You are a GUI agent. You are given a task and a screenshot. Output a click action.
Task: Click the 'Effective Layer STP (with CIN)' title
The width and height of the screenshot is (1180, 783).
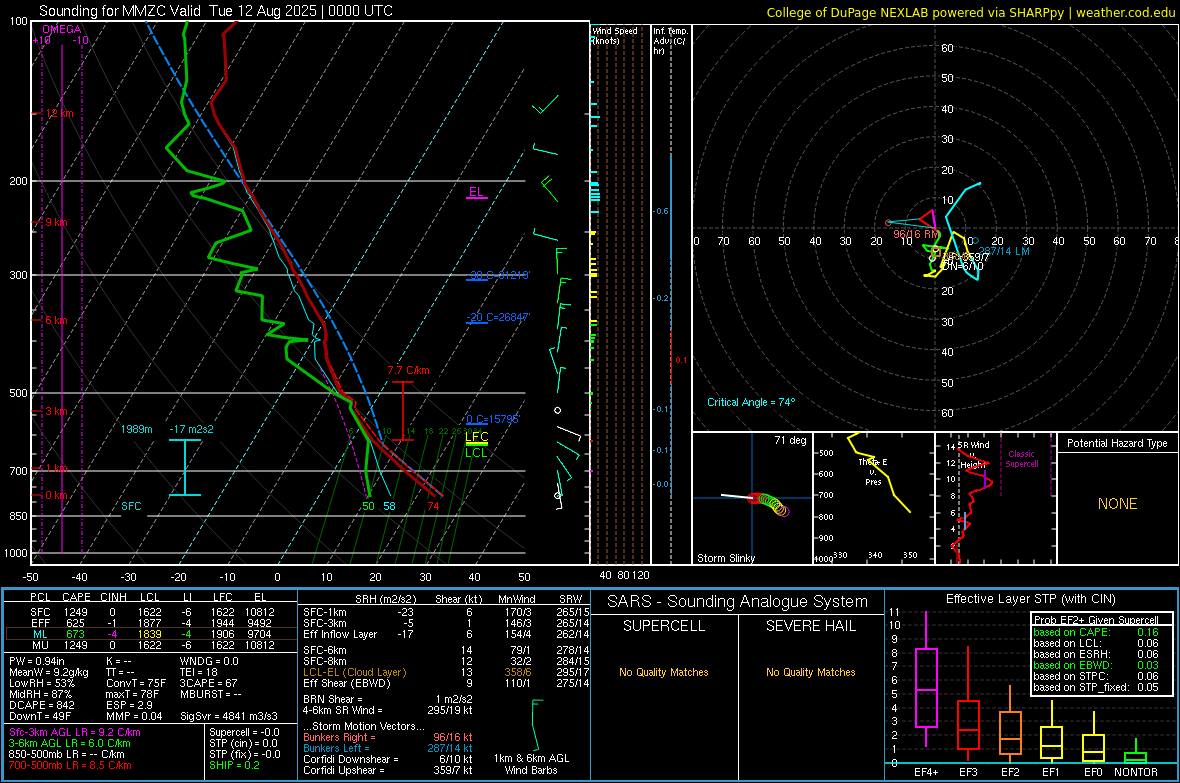tap(1030, 599)
